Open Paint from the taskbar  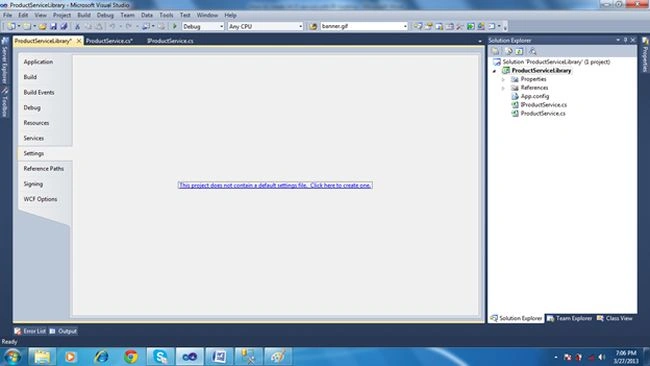click(278, 356)
